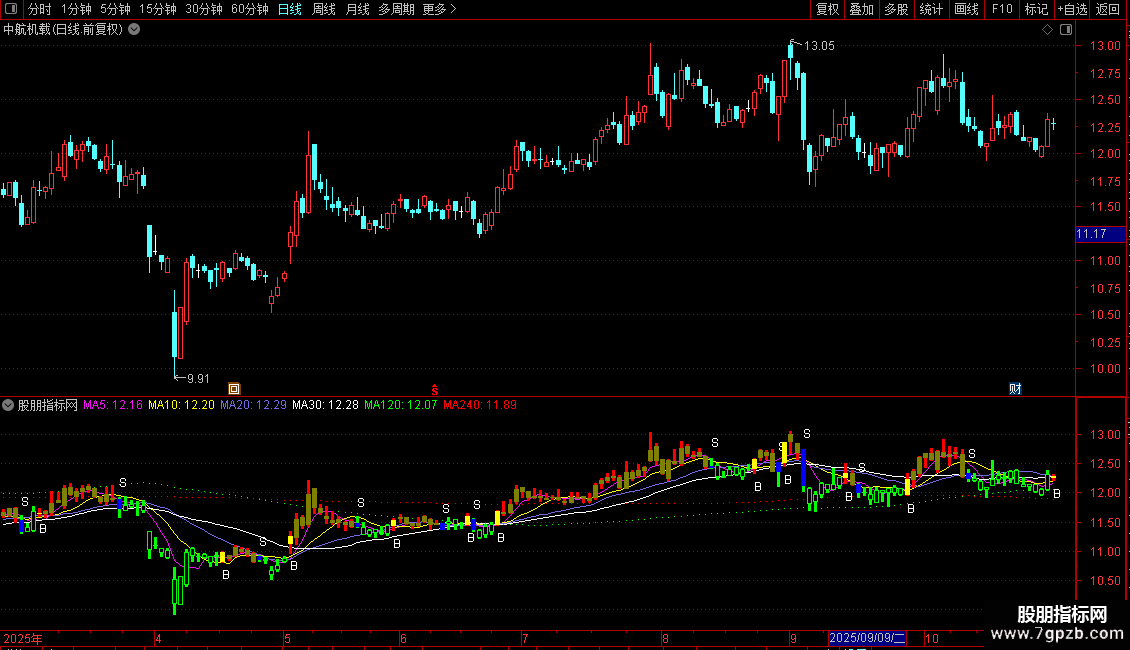Click the month 10 timeline marker
This screenshot has height=650, width=1130.
[932, 638]
